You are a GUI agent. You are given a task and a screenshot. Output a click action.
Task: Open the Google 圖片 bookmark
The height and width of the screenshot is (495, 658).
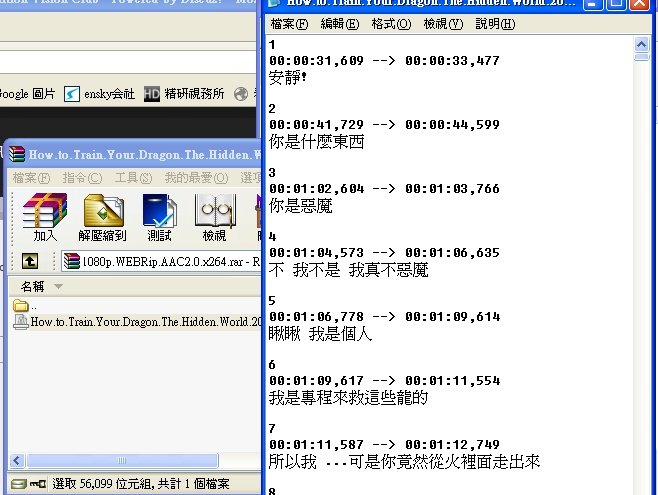27,94
